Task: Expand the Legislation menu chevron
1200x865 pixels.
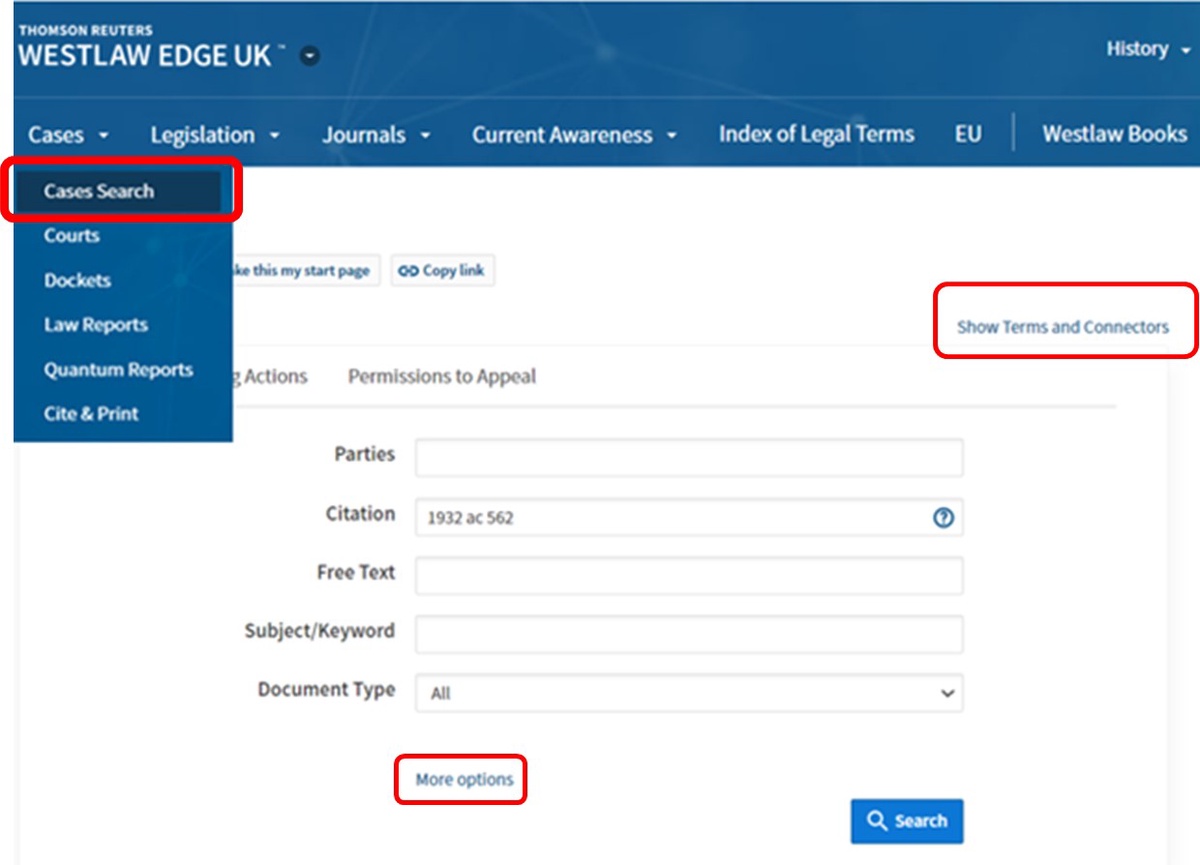Action: click(x=276, y=134)
